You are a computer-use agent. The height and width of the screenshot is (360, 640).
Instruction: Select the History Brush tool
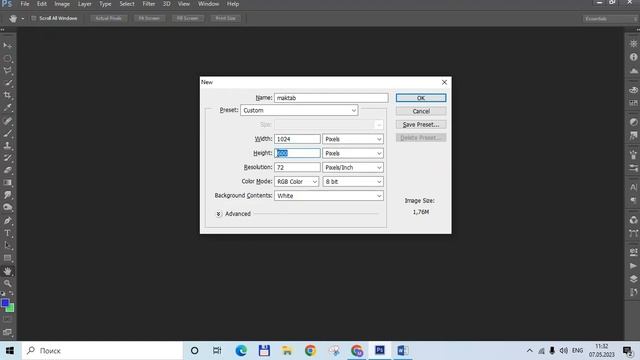[7, 158]
